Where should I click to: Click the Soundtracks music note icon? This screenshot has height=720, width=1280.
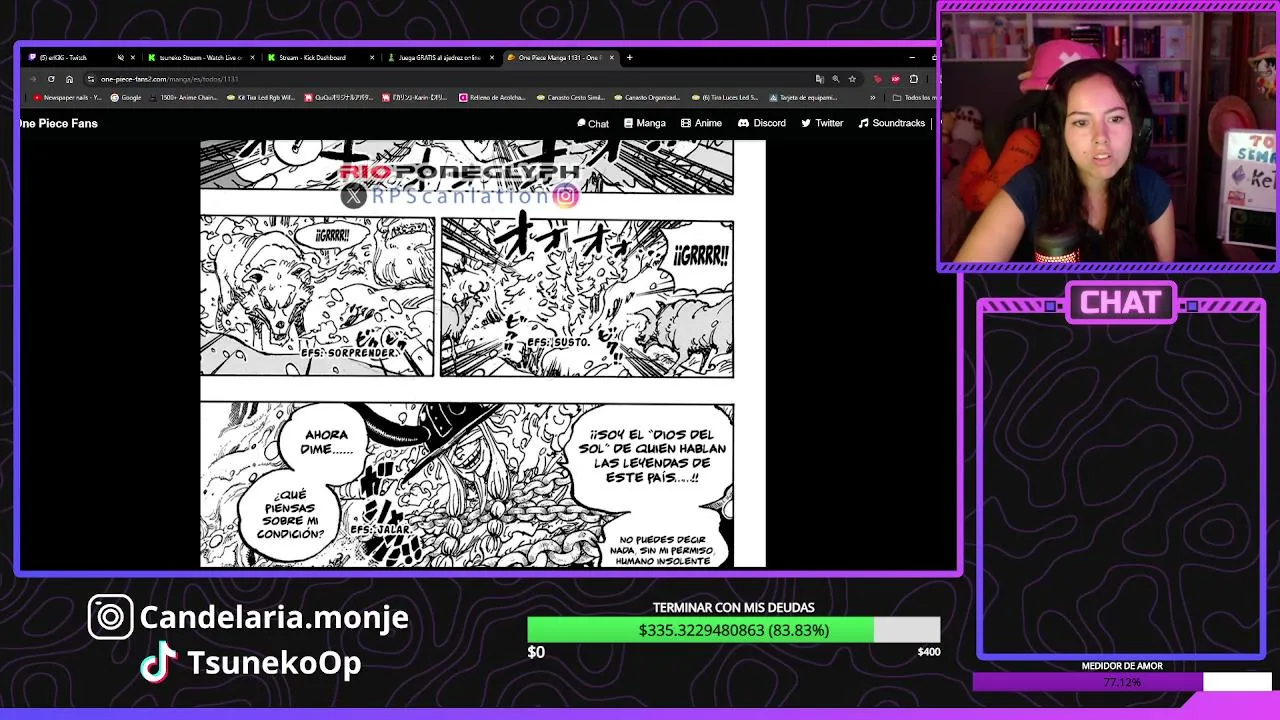pos(863,123)
